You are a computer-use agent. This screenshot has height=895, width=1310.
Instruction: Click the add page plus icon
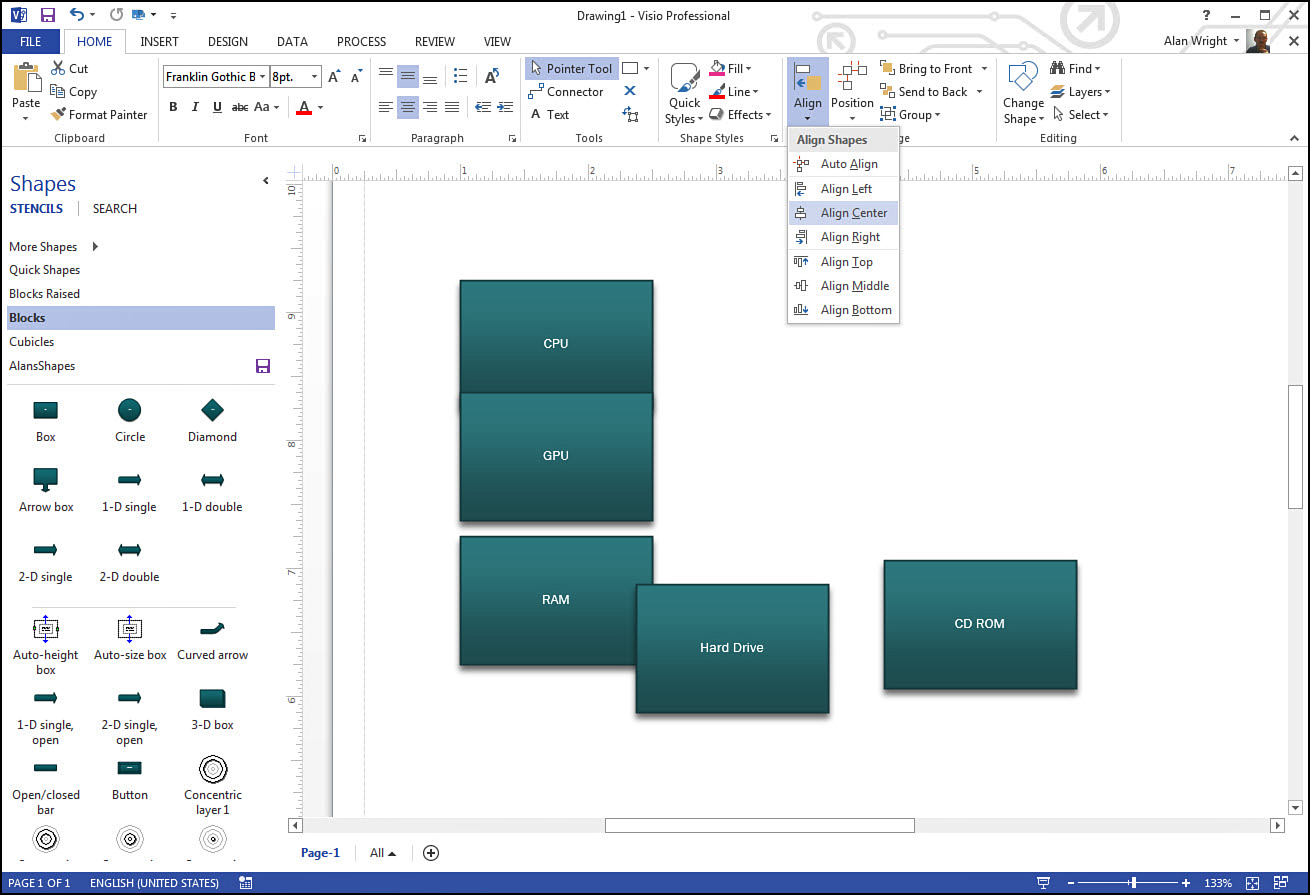coord(431,853)
